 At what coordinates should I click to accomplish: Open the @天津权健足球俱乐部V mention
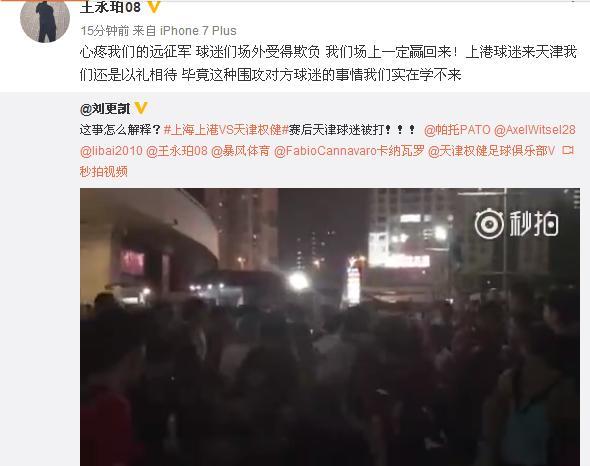point(492,151)
